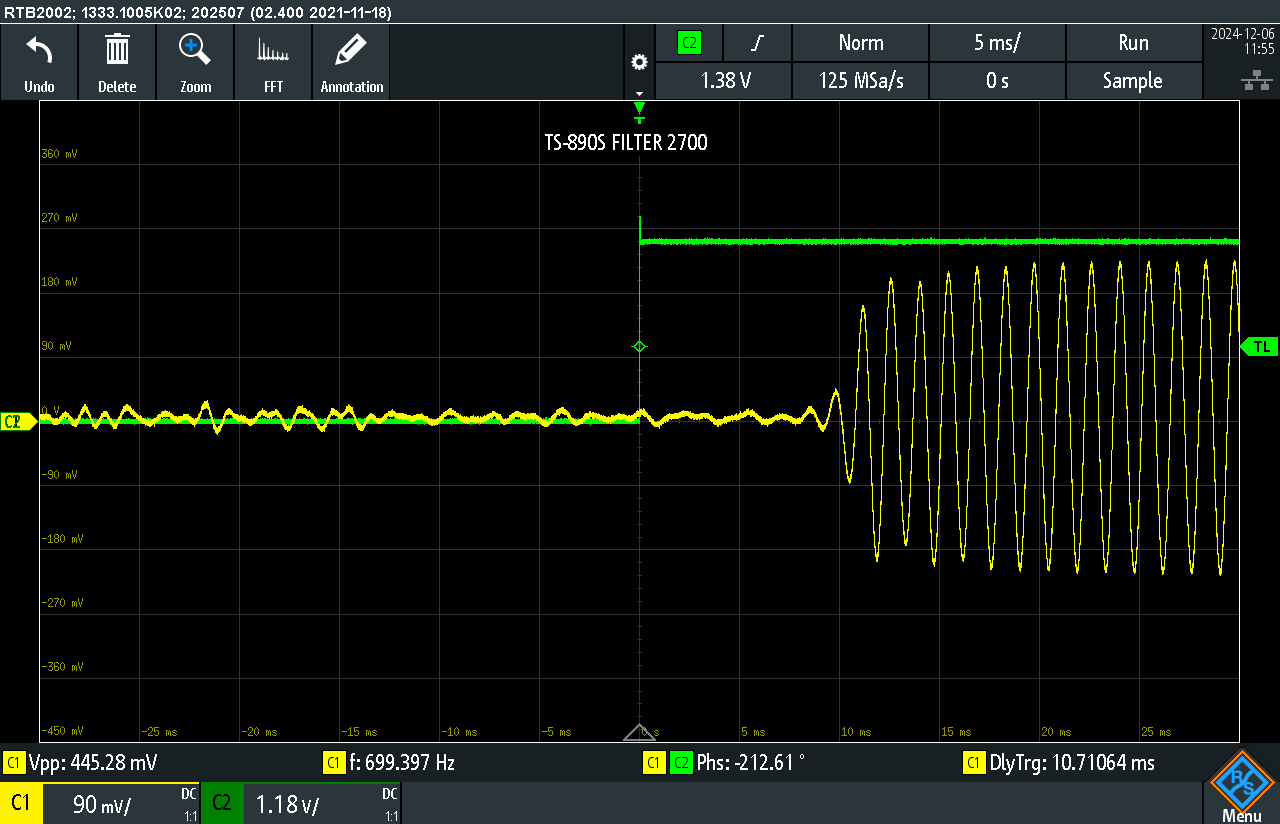The height and width of the screenshot is (824, 1280).
Task: Change the Sample acquisition mode
Action: pos(1132,81)
